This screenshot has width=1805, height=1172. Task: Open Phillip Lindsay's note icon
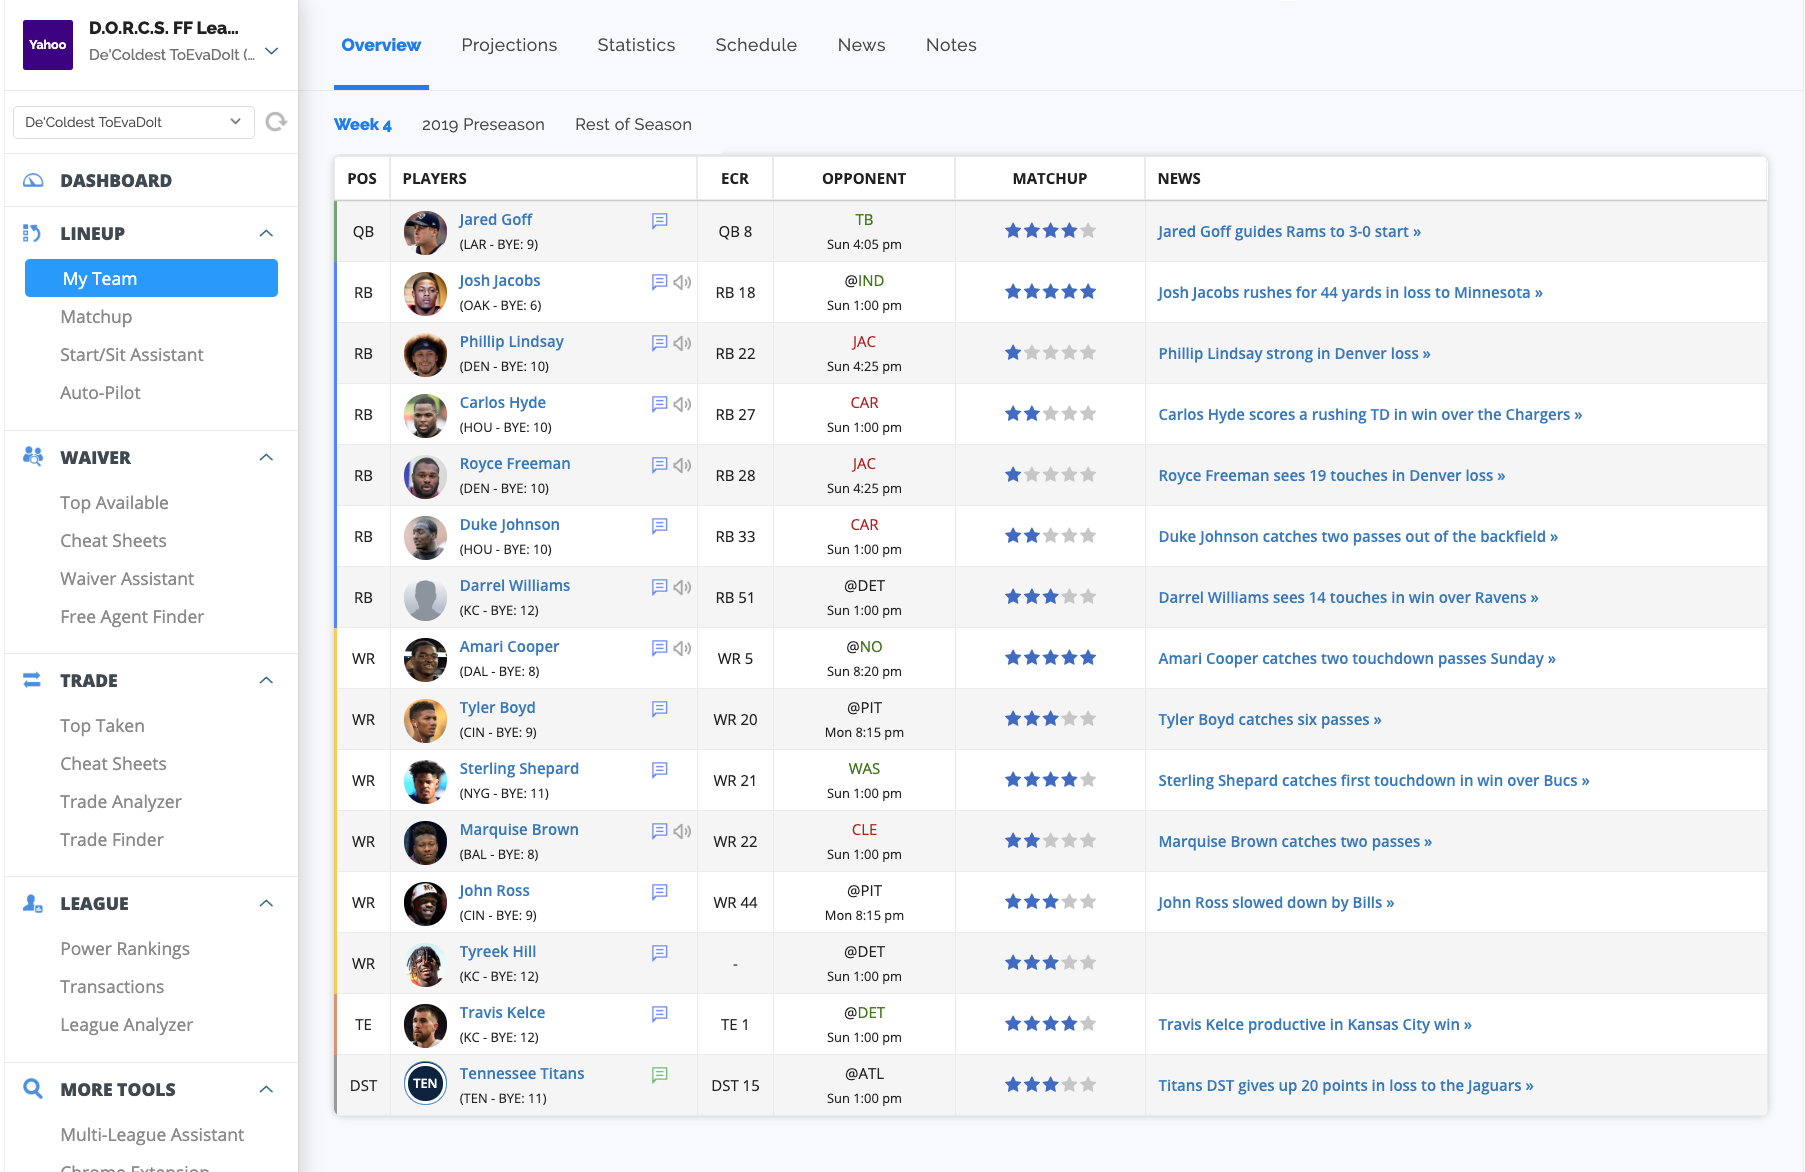click(660, 343)
